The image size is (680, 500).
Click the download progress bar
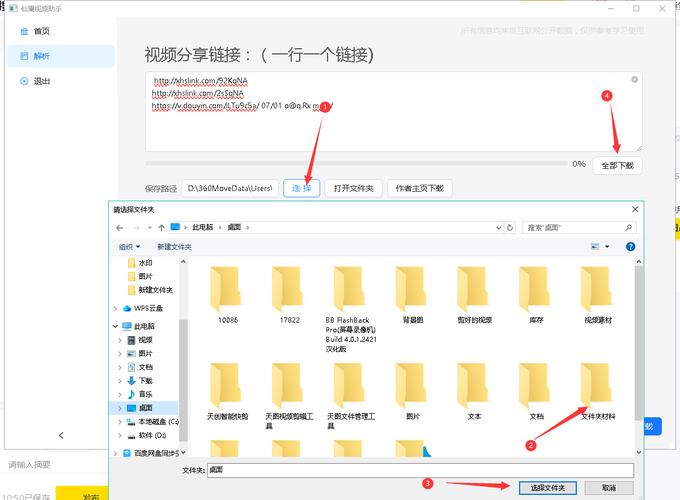click(x=356, y=163)
